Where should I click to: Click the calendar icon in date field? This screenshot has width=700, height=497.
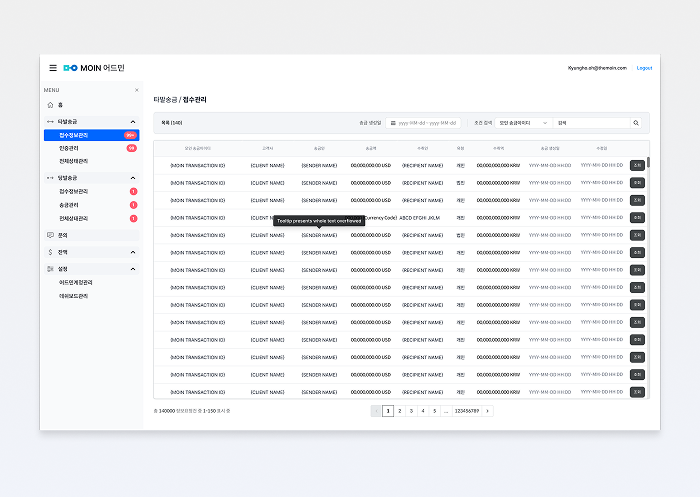click(393, 123)
